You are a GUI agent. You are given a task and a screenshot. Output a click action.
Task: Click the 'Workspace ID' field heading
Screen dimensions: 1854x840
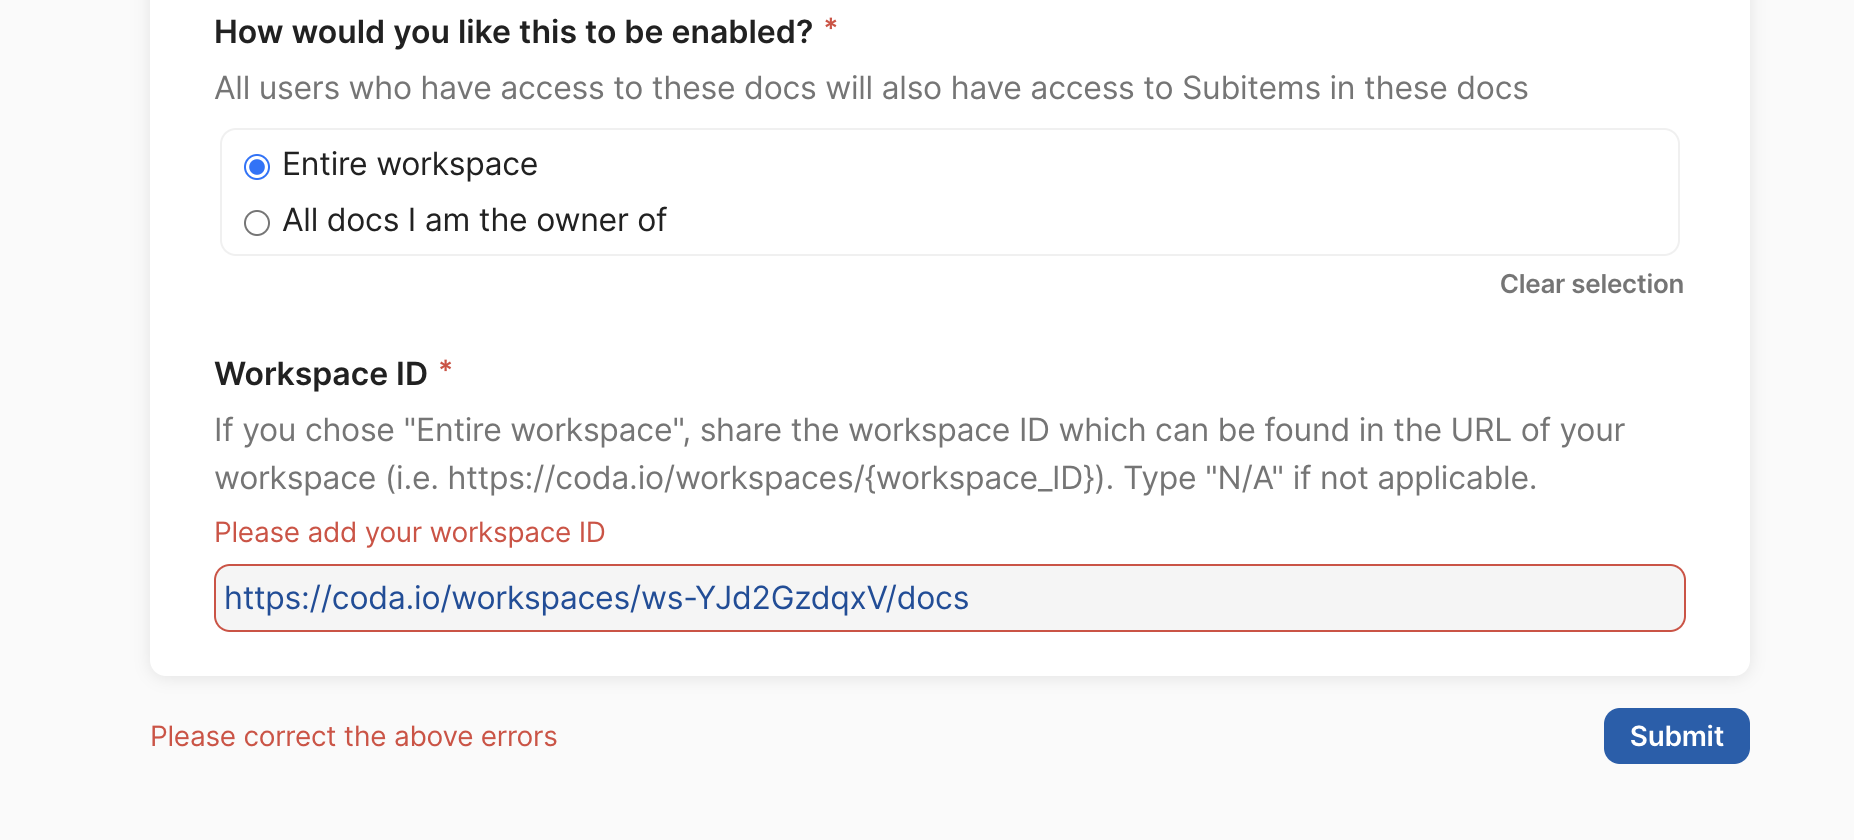(321, 374)
